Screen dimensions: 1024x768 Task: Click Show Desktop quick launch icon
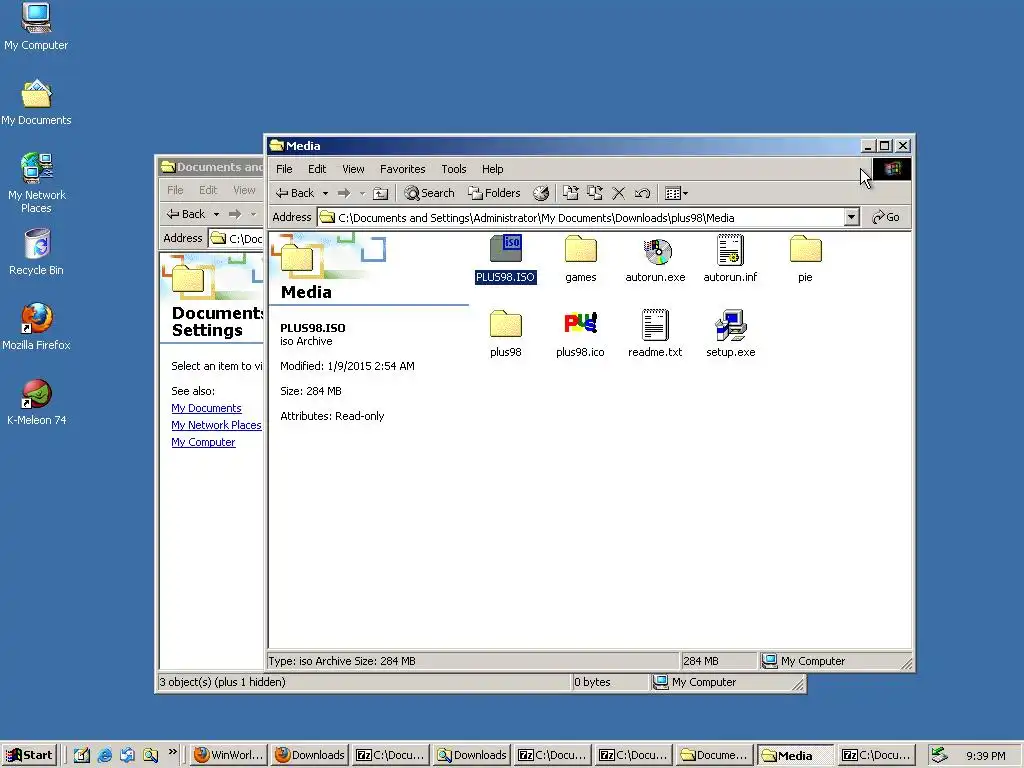[x=82, y=756]
